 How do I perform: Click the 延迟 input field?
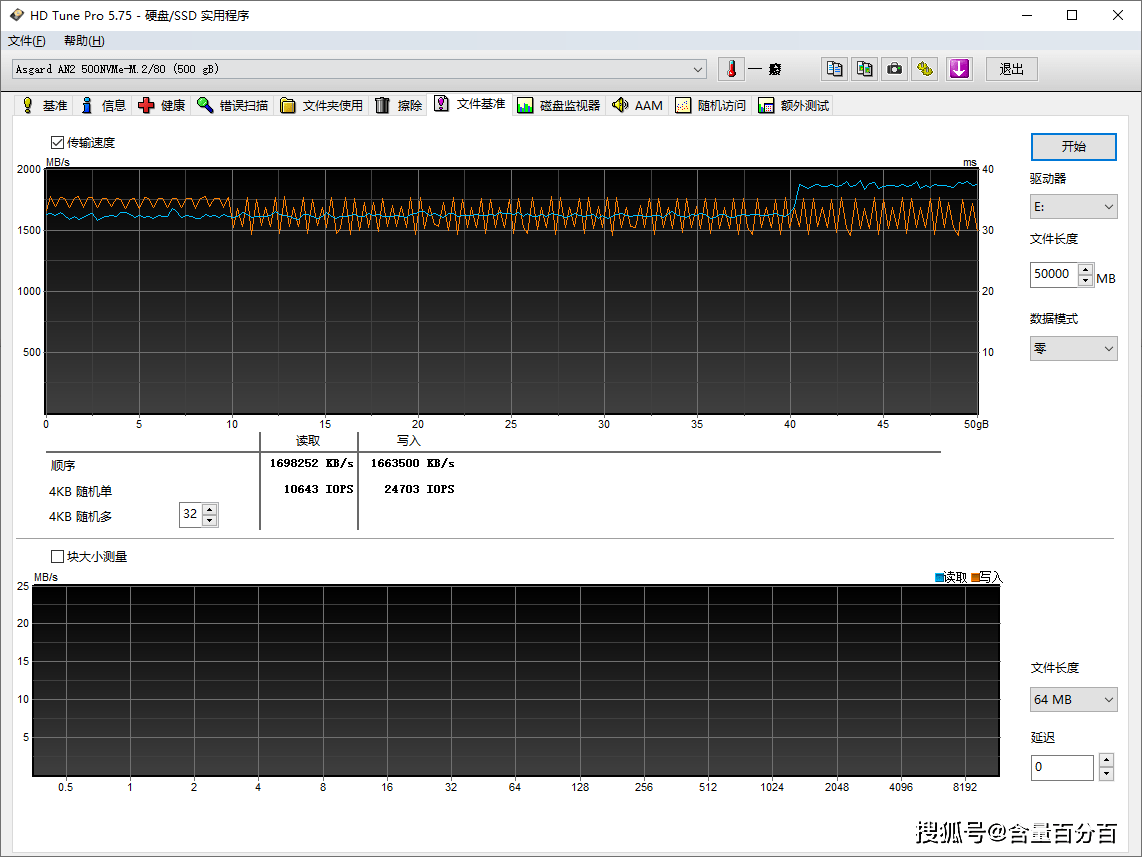[1063, 767]
